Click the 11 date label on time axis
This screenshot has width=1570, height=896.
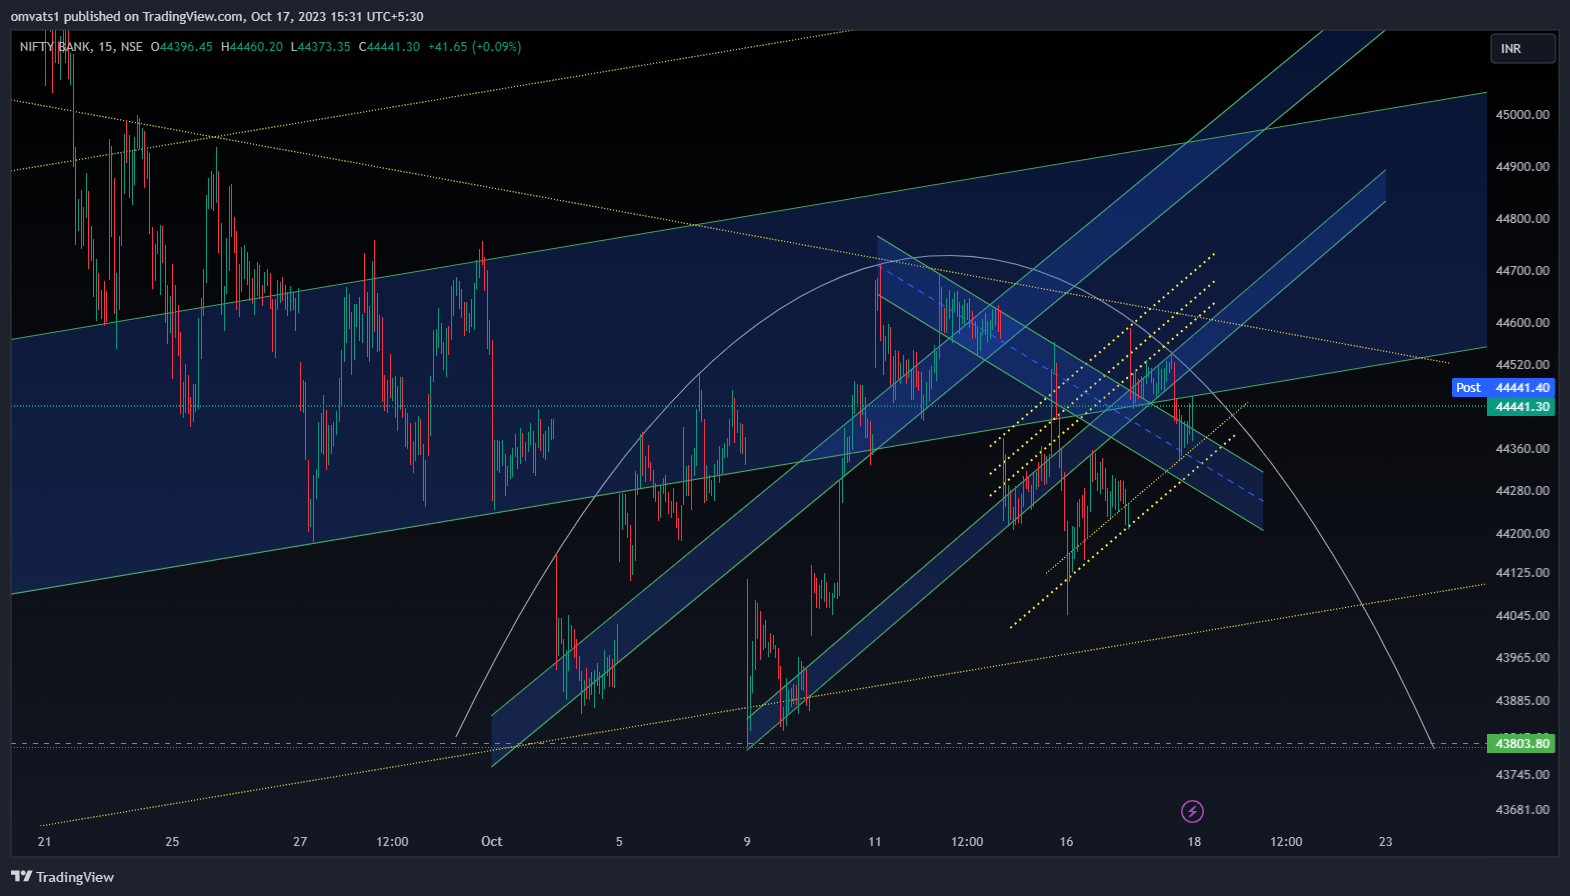click(875, 842)
